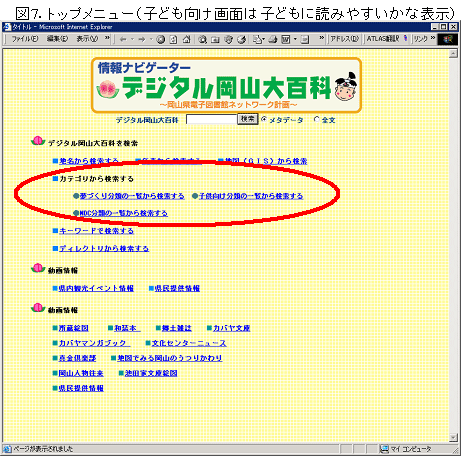Open the History toolbar icon

point(241,39)
